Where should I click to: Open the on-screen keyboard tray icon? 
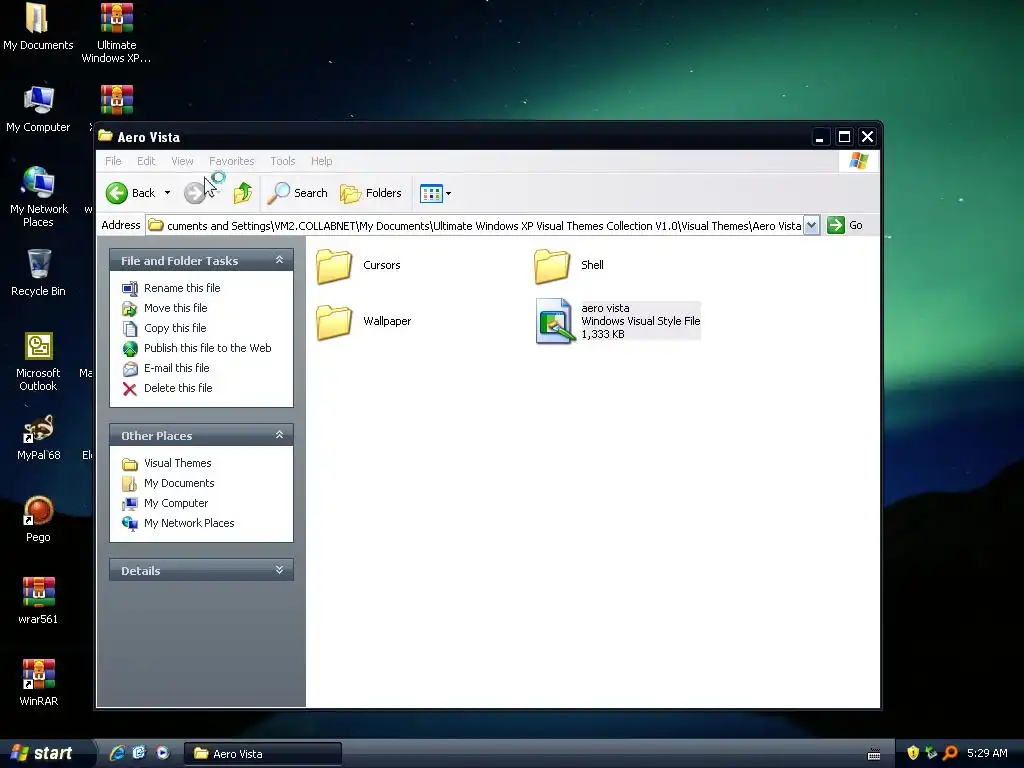pyautogui.click(x=874, y=754)
